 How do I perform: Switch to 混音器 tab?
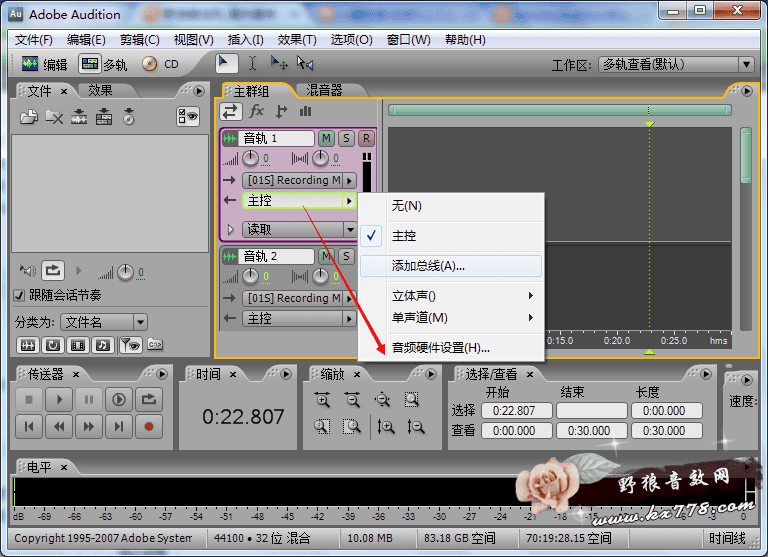324,90
